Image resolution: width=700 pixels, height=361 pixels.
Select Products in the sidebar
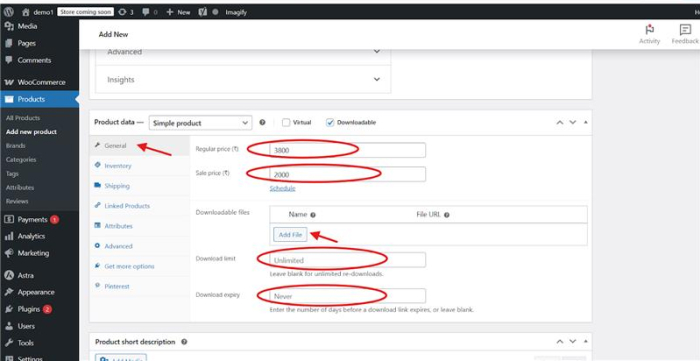coord(39,99)
